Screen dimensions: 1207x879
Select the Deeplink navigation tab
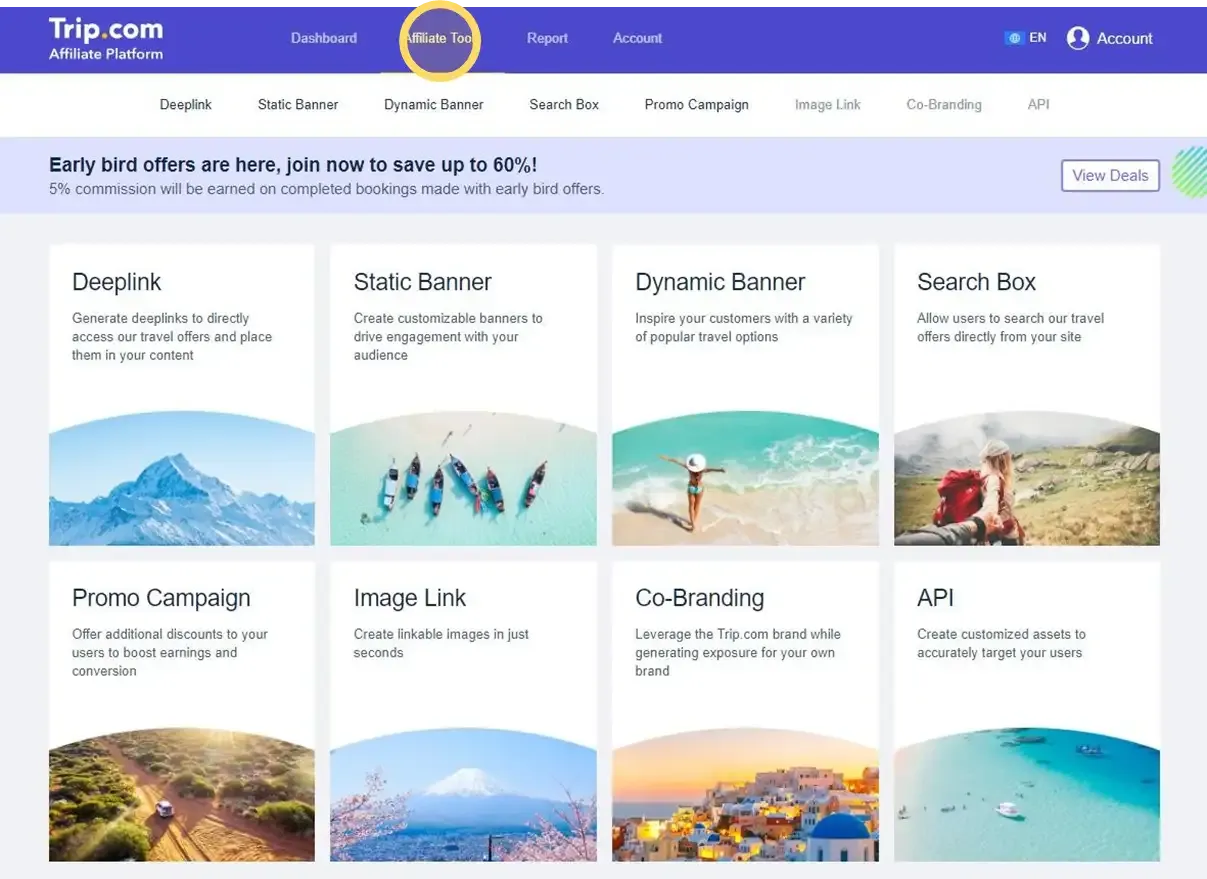185,104
